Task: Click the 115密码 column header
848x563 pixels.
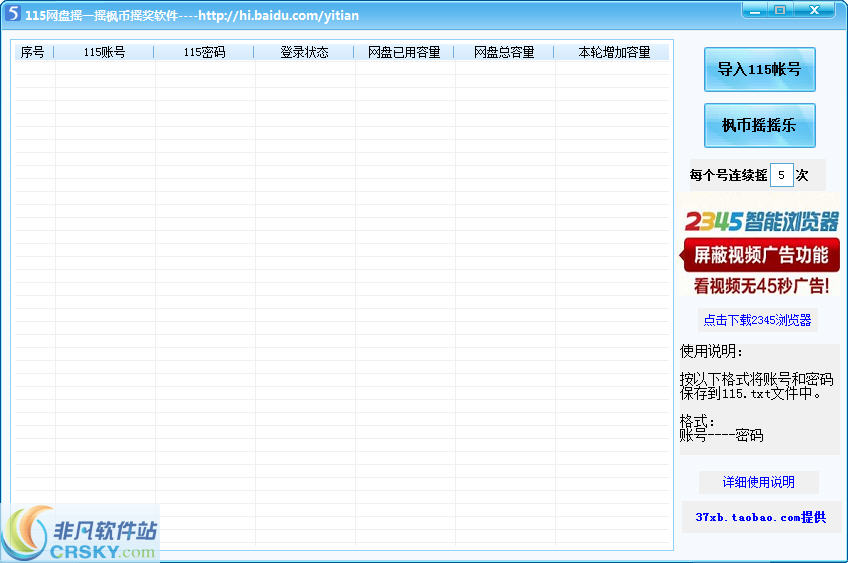Action: point(204,52)
